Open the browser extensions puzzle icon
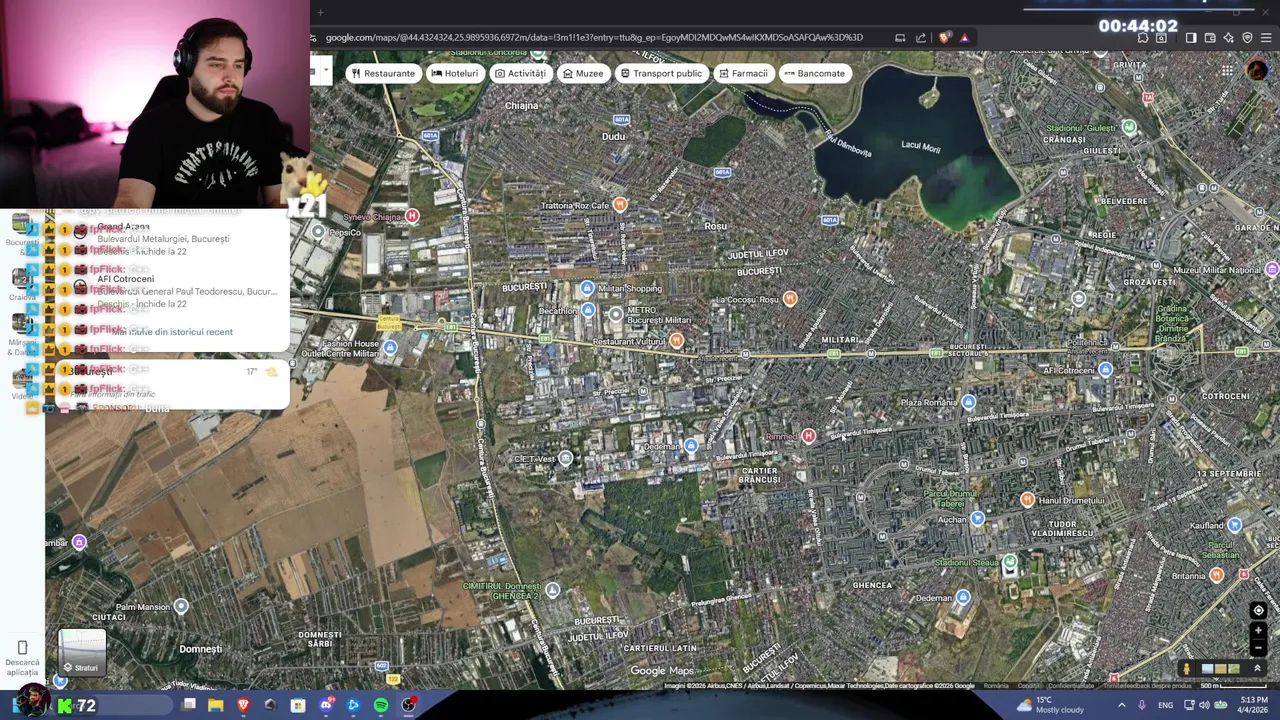The image size is (1280, 720). coord(1143,38)
